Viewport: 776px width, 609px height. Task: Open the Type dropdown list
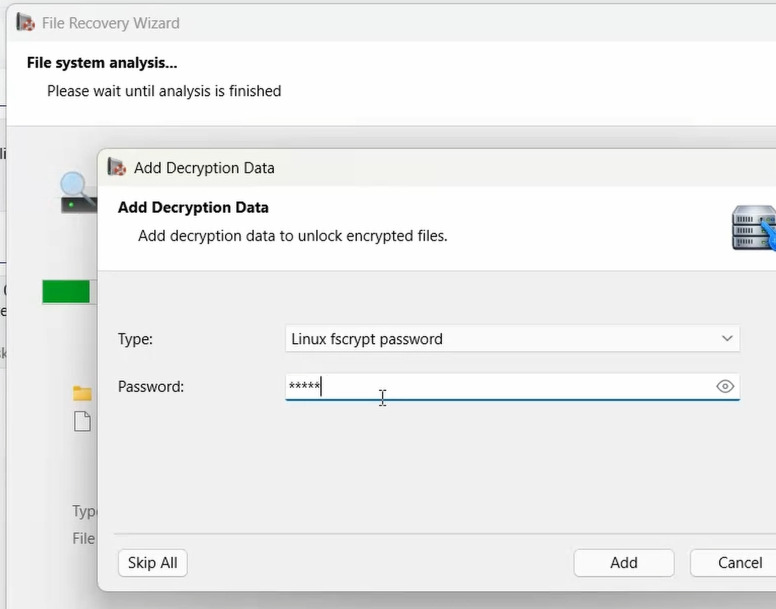point(512,339)
